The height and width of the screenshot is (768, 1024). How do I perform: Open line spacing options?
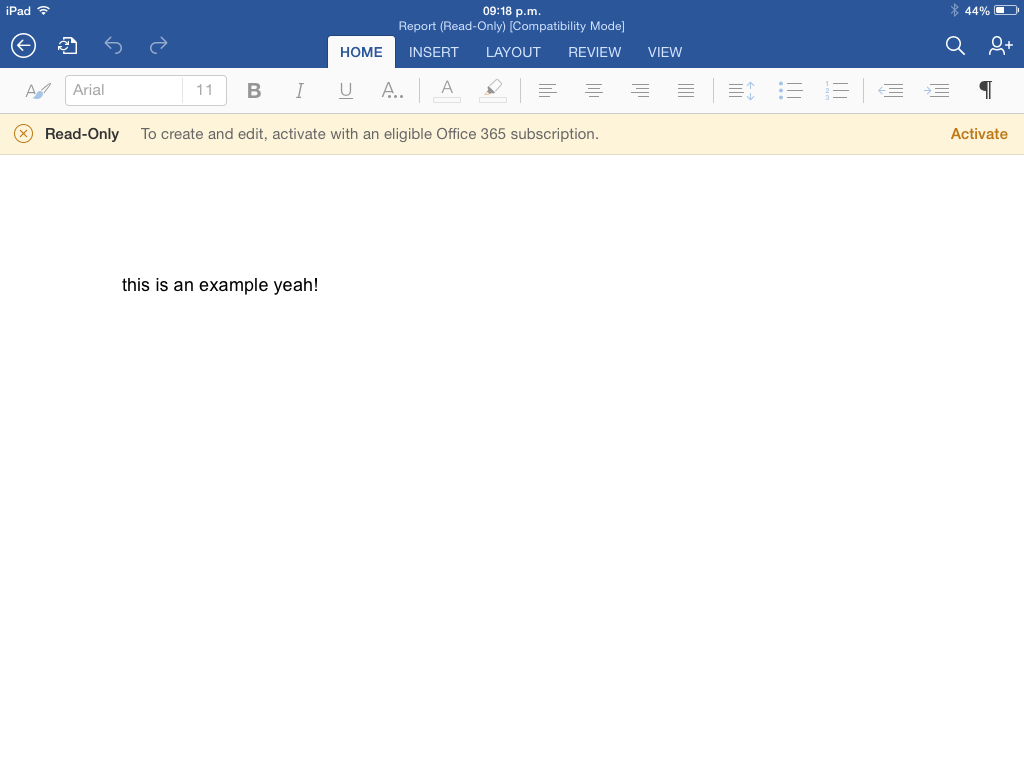click(741, 90)
